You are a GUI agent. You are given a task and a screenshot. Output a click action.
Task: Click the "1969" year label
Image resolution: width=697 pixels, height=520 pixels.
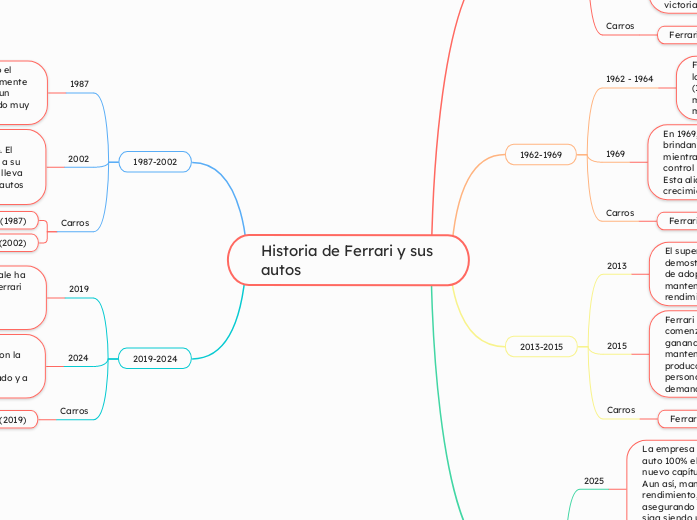[x=616, y=154]
